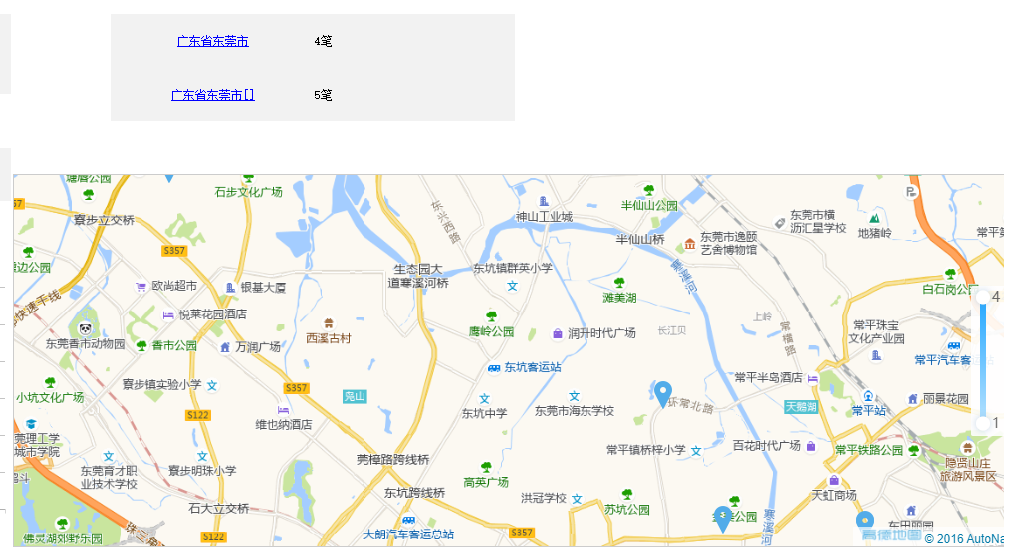1015x557 pixels.
Task: Click the 天虹商场 shopping bag icon
Action: (x=834, y=481)
